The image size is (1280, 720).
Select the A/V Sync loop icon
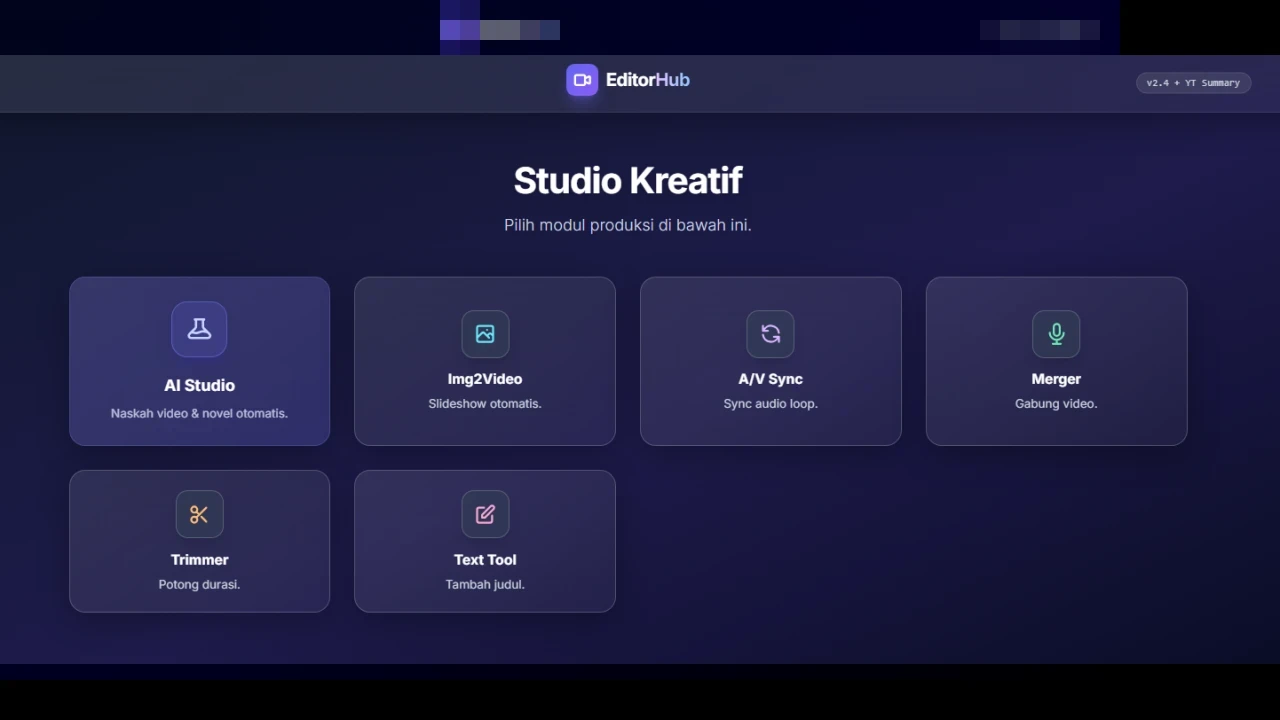pyautogui.click(x=770, y=334)
